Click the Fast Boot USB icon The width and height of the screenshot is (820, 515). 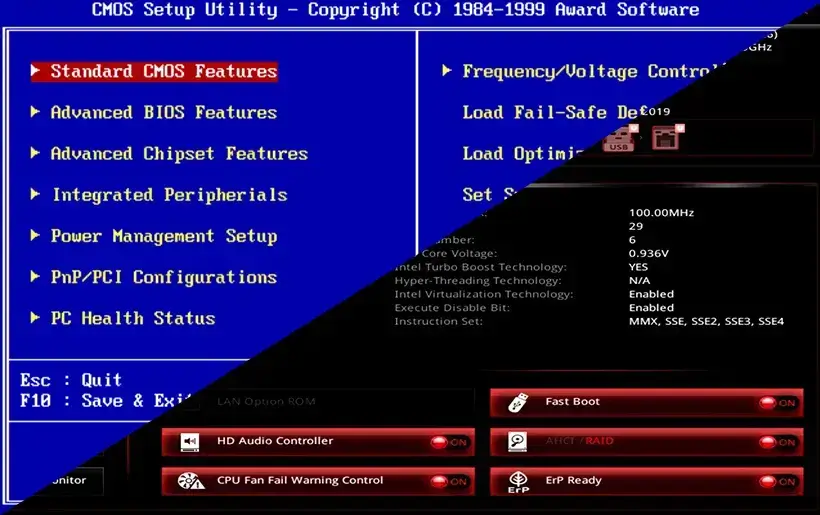[518, 403]
